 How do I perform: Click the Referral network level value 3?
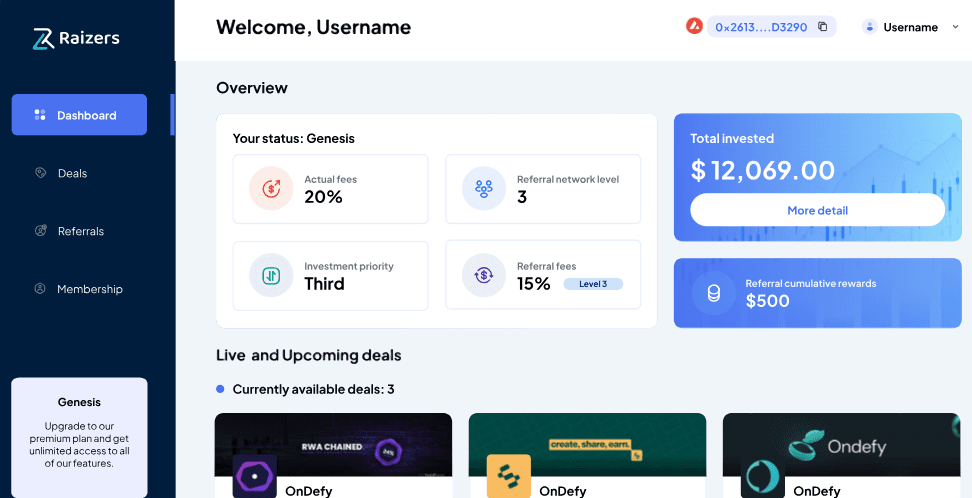[x=522, y=197]
